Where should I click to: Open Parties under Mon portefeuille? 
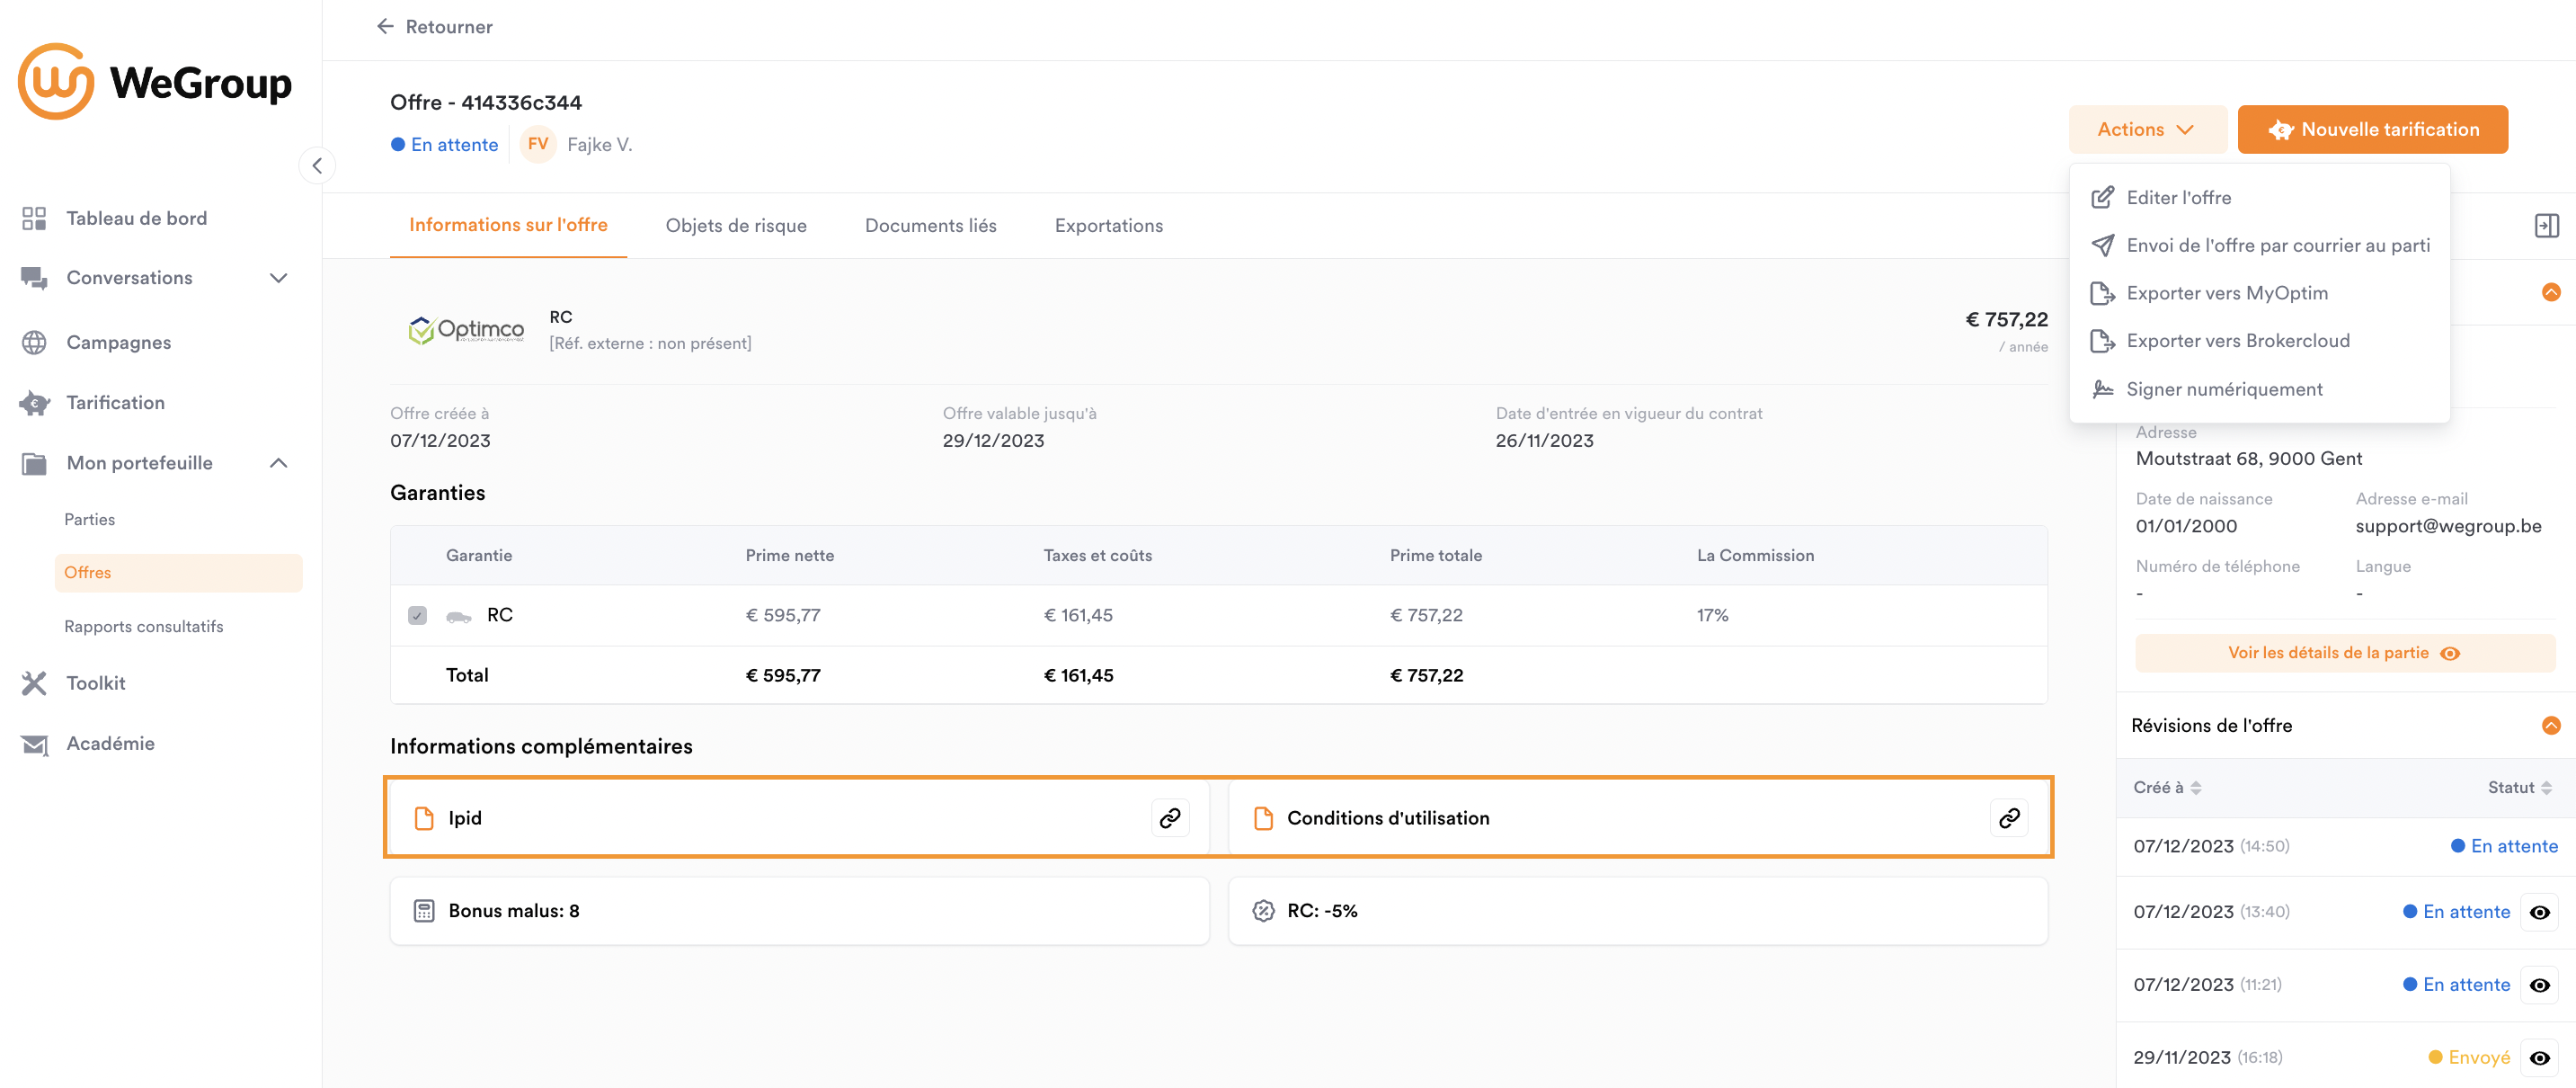pos(89,519)
